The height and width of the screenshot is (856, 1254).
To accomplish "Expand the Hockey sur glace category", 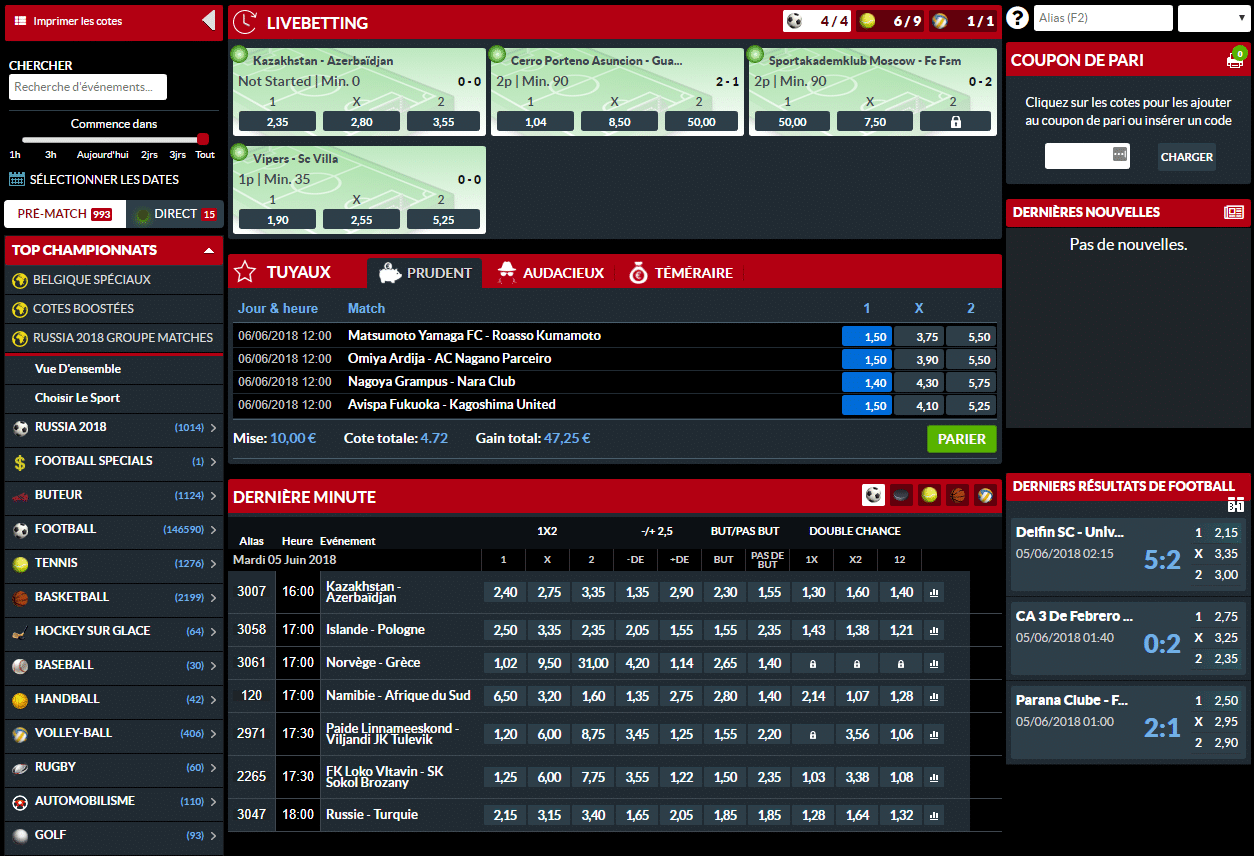I will (x=114, y=631).
